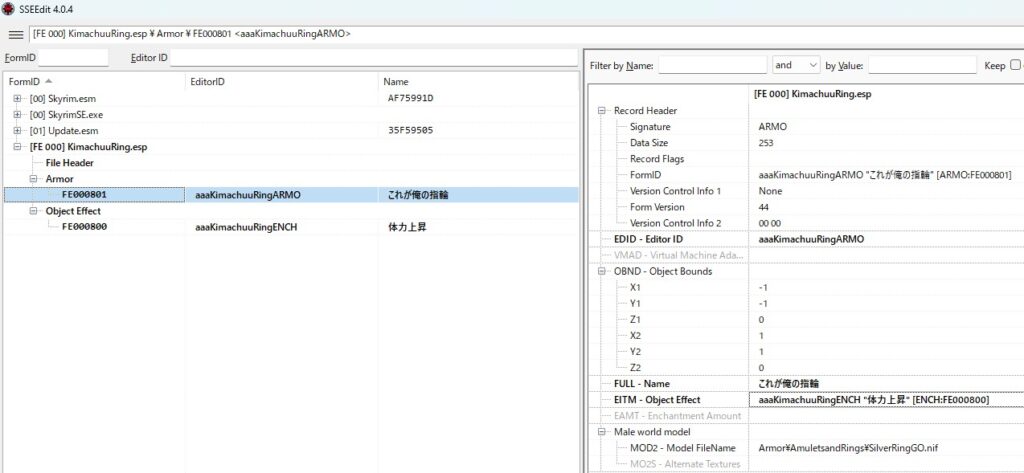Collapse the Armor group

point(33,179)
